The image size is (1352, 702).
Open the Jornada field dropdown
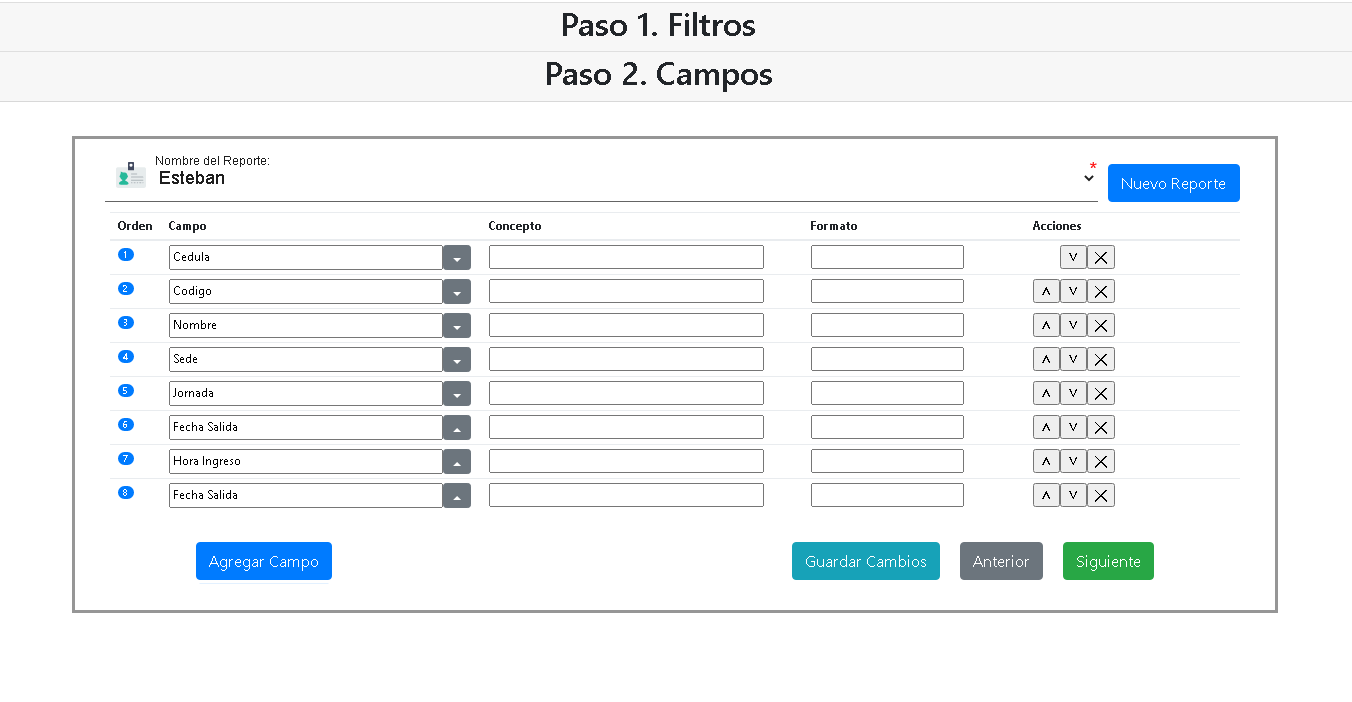pos(457,393)
